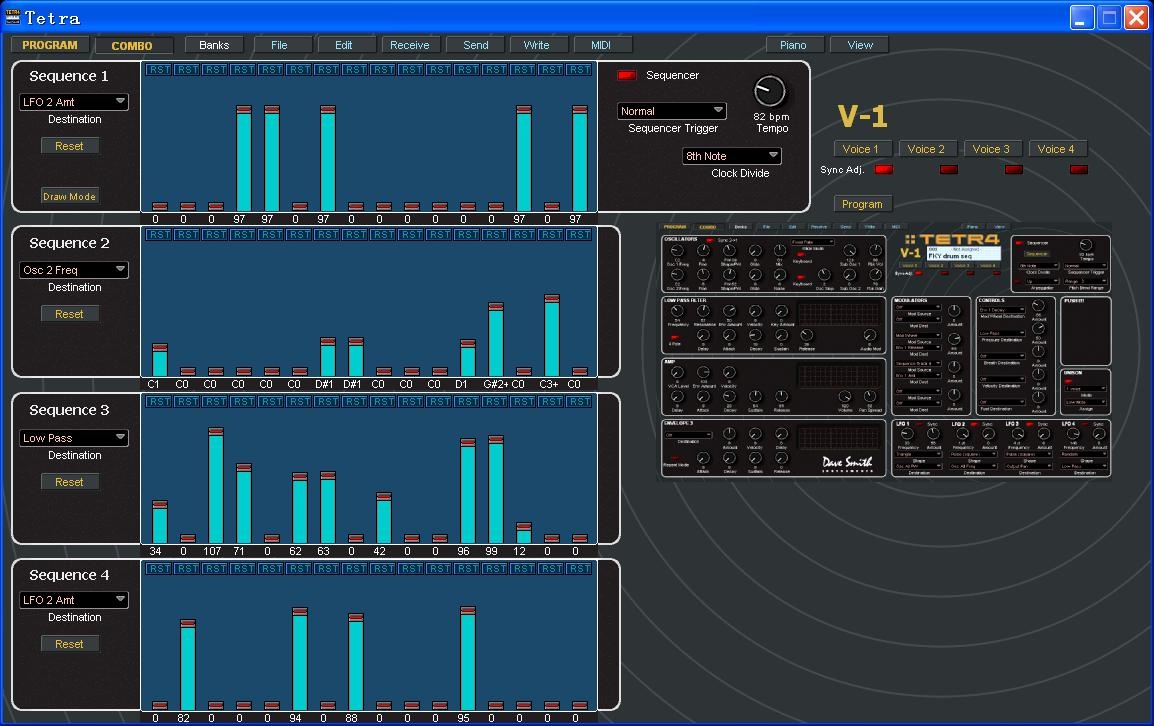Viewport: 1154px width, 726px height.
Task: Open the Clock Divide dropdown
Action: pos(732,156)
